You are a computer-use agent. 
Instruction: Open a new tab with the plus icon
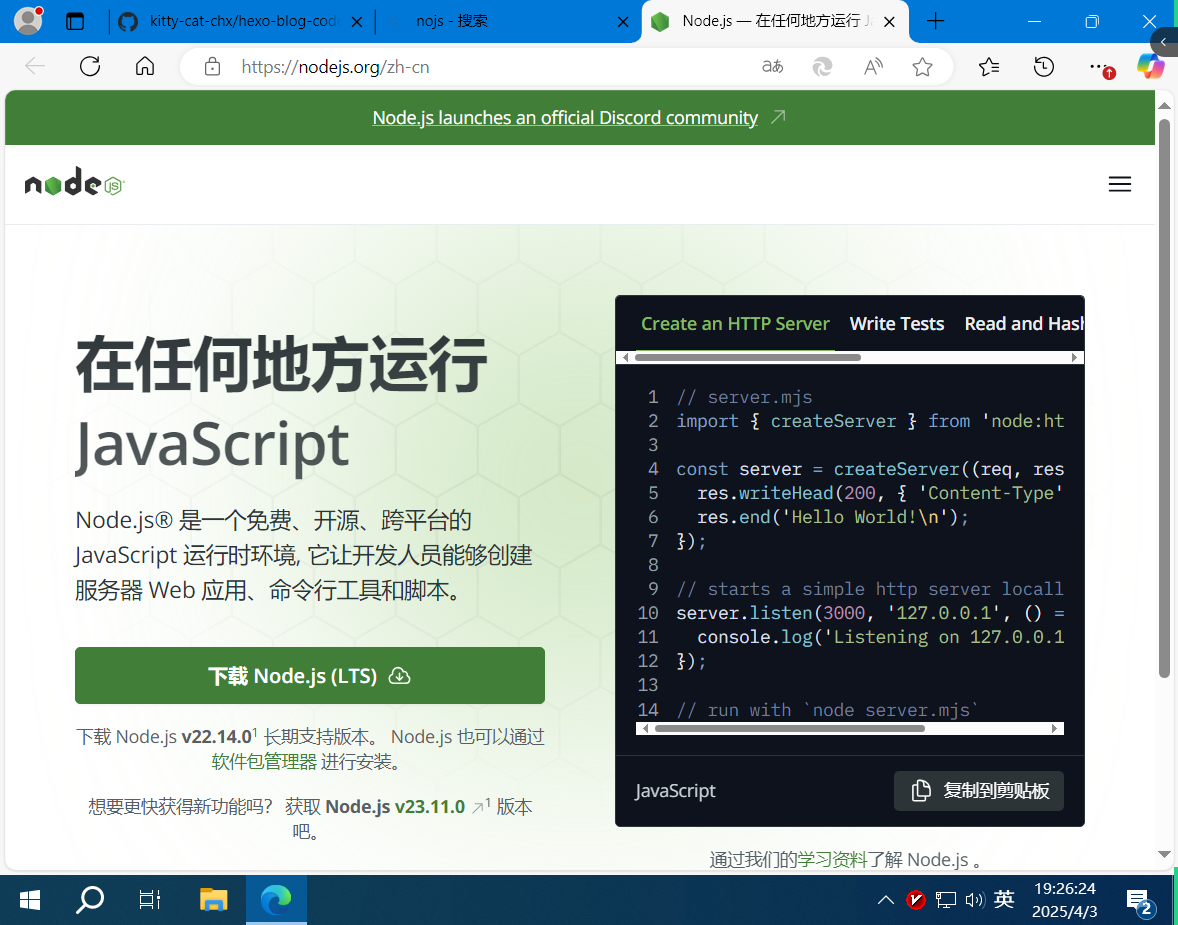(935, 21)
